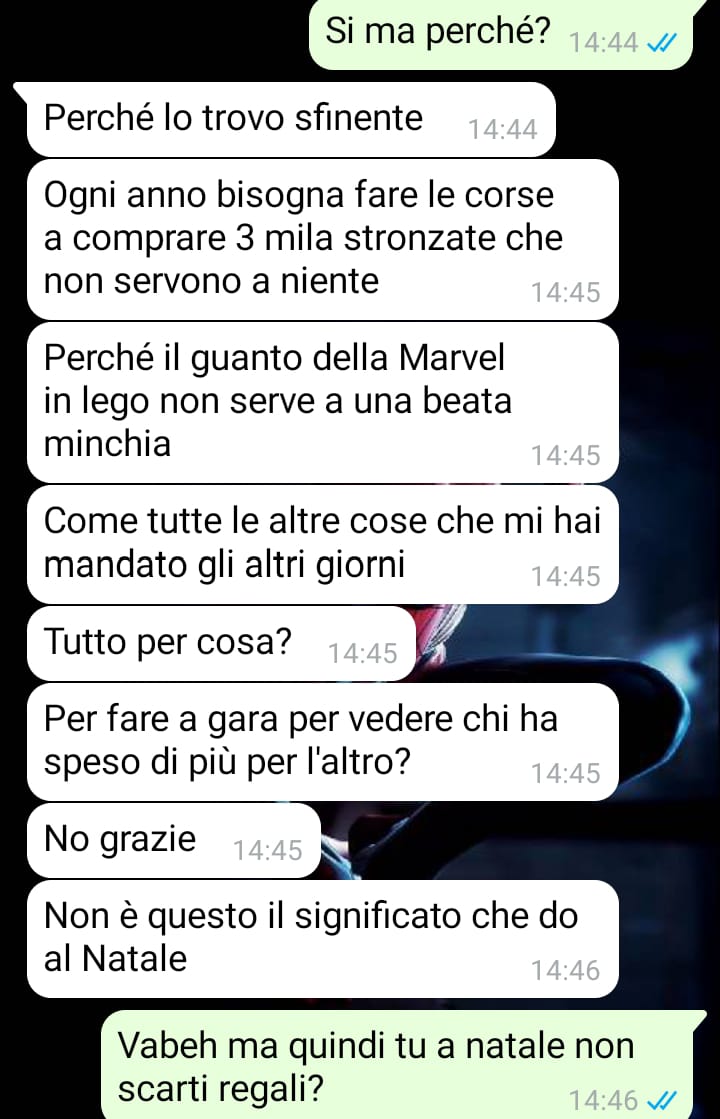The image size is (720, 1119).
Task: Click 14:45 timestamp on 'beata minchia' message
Action: 565,455
